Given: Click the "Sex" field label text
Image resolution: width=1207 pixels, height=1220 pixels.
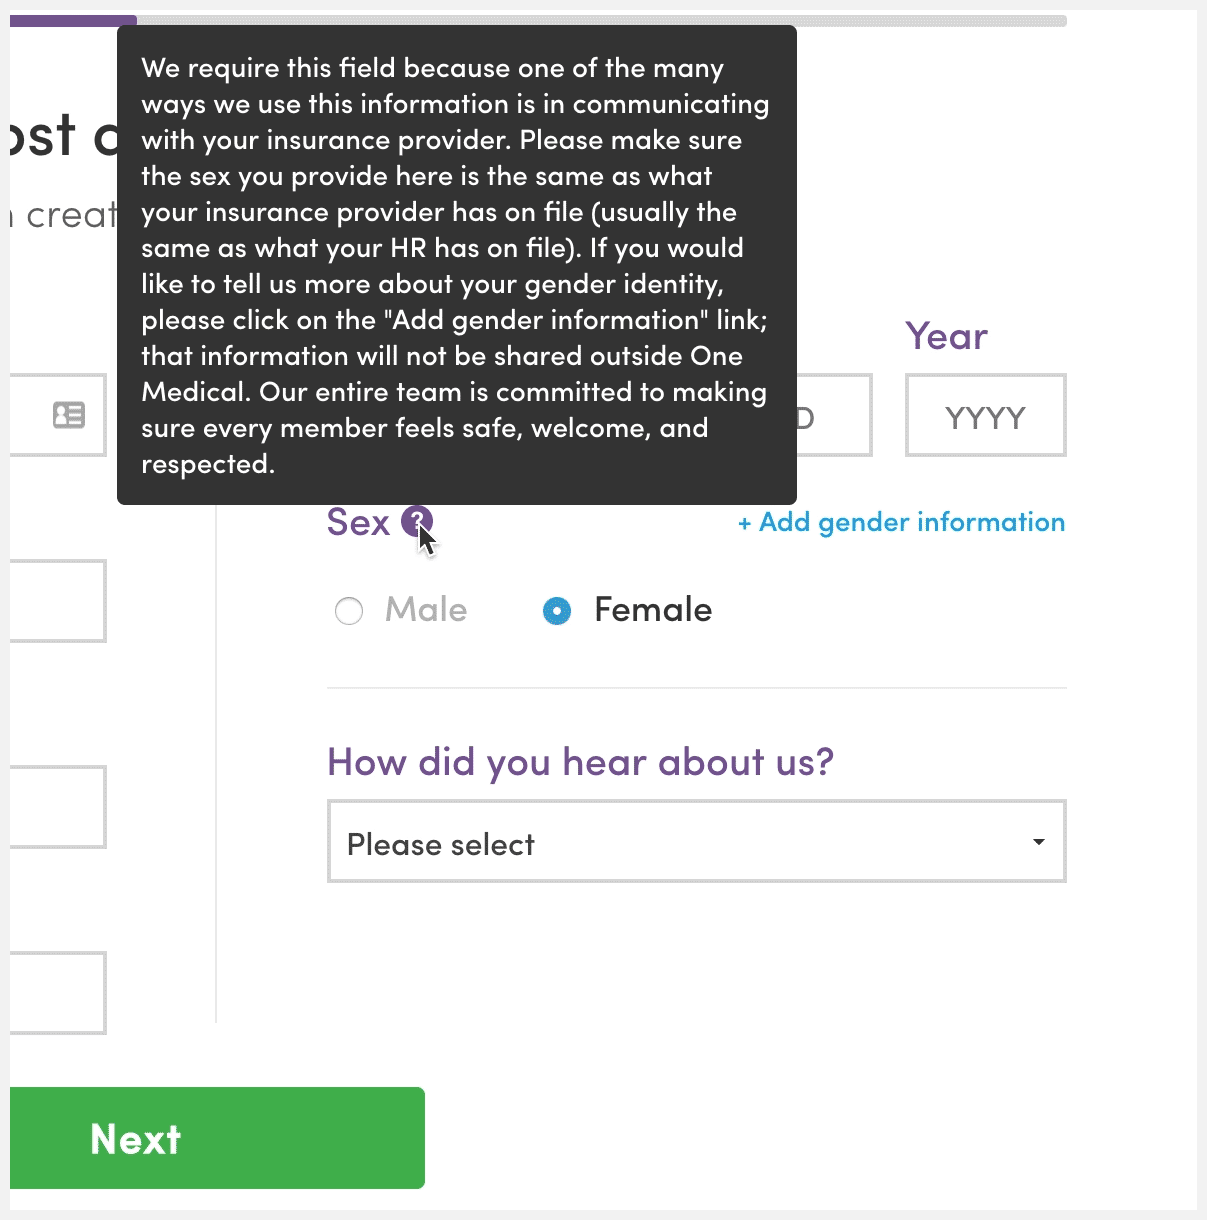Looking at the screenshot, I should [358, 522].
